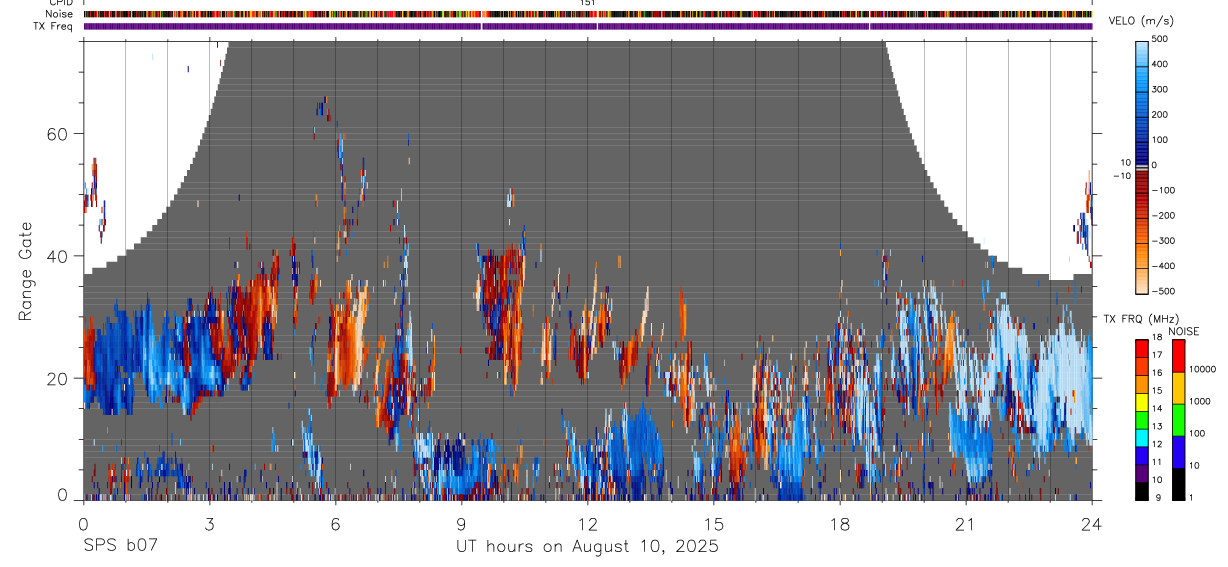Screen dimensions: 1228x567
Task: Click the "18" hour tick on the time axis
Action: point(840,524)
